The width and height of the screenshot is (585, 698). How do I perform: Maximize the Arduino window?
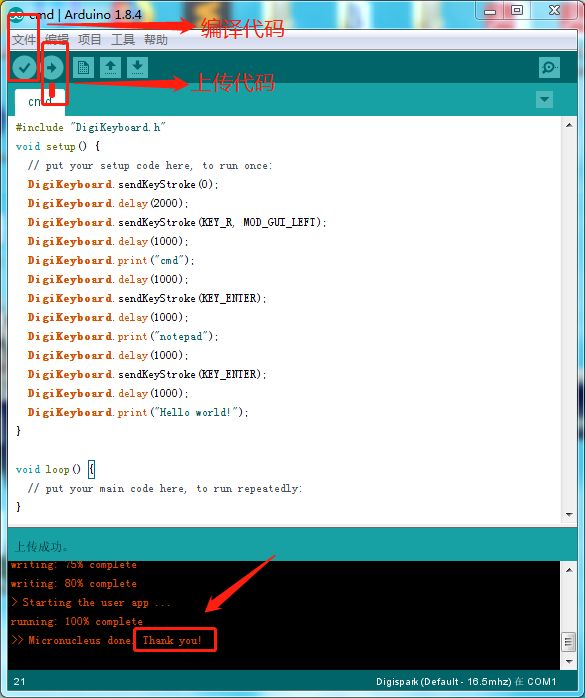click(x=516, y=10)
